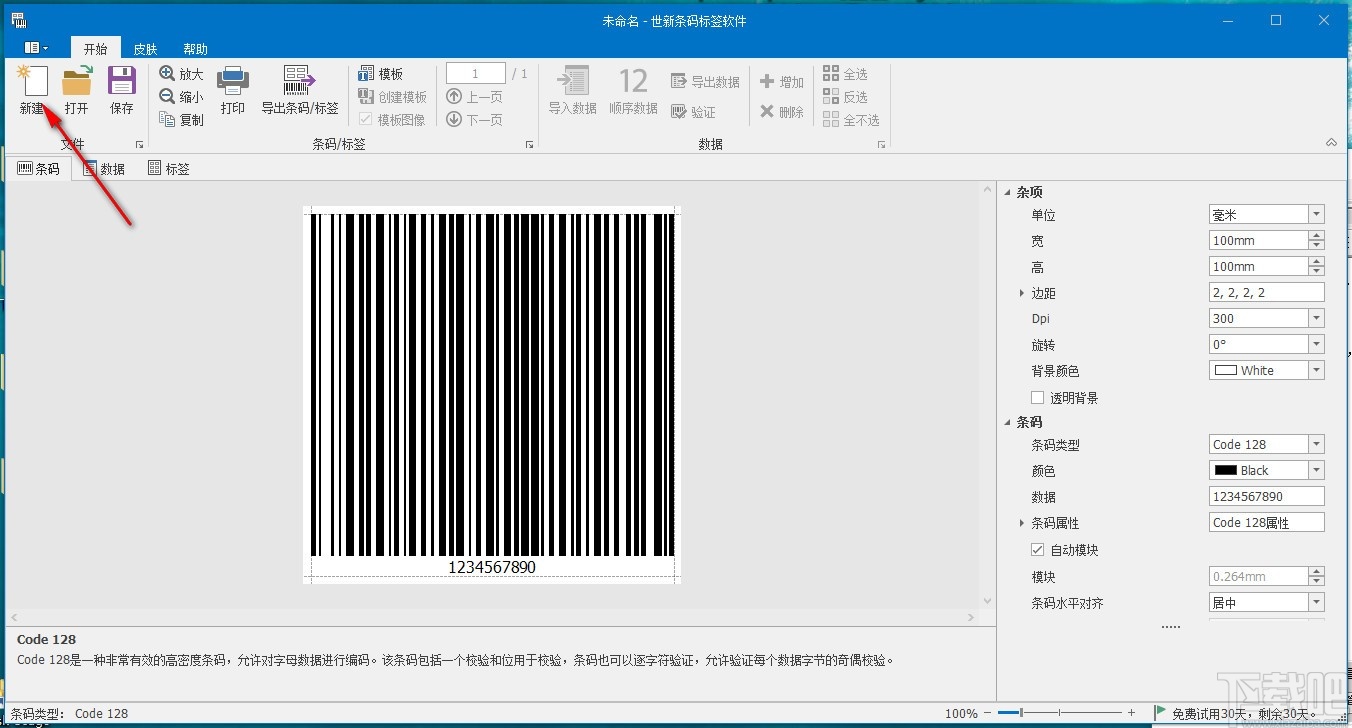Open the 数据 panel tab

(103, 168)
